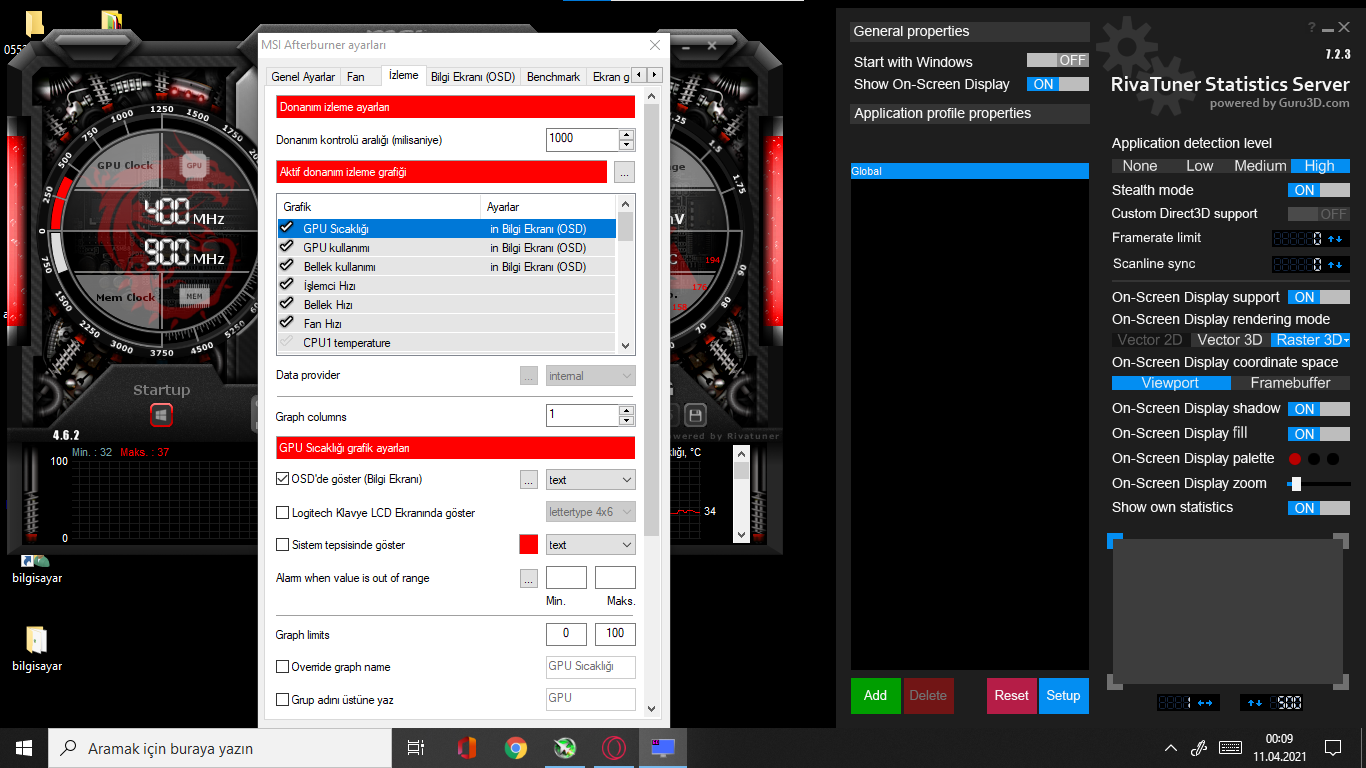Open the Windows Start menu
1366x768 pixels.
click(x=24, y=748)
